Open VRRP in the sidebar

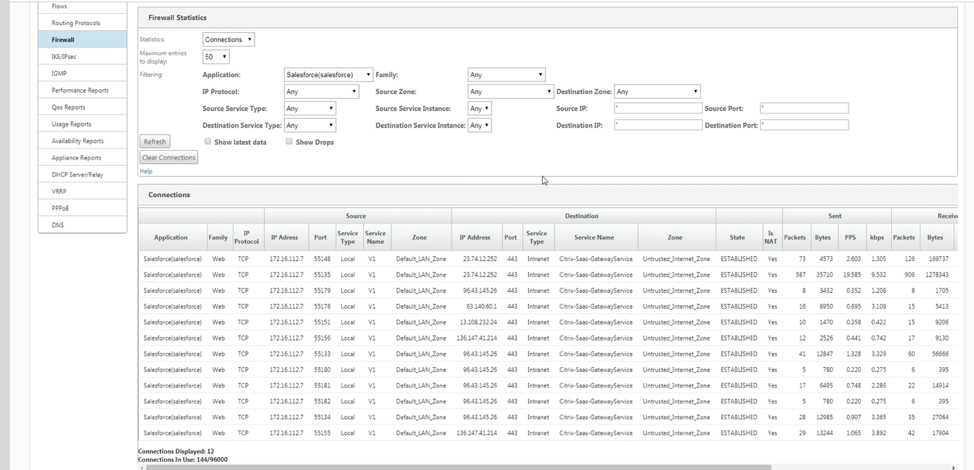(x=82, y=191)
